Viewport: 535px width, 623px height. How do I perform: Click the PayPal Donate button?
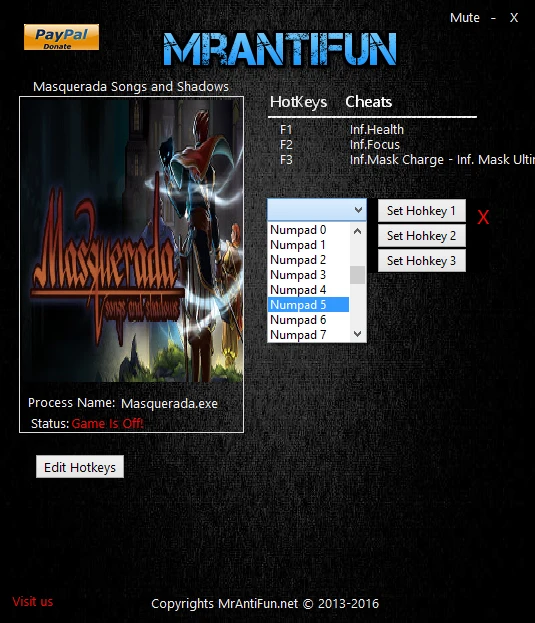click(61, 37)
